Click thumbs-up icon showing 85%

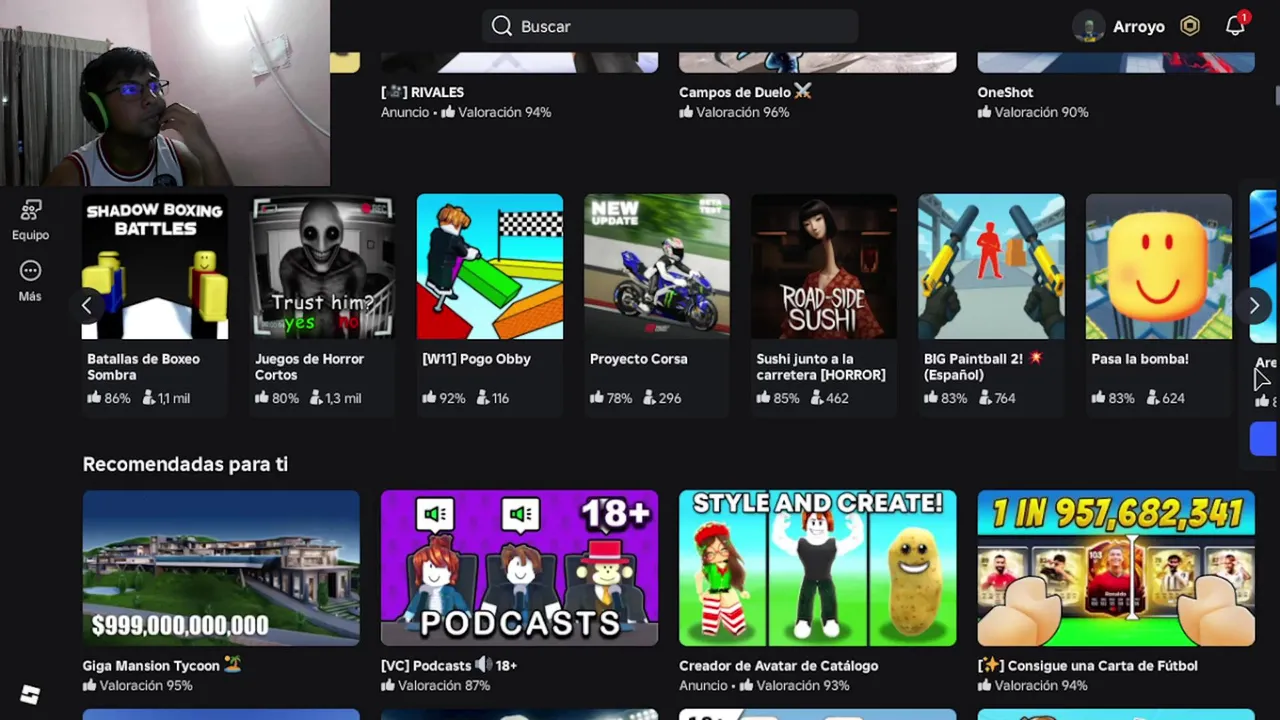(763, 398)
